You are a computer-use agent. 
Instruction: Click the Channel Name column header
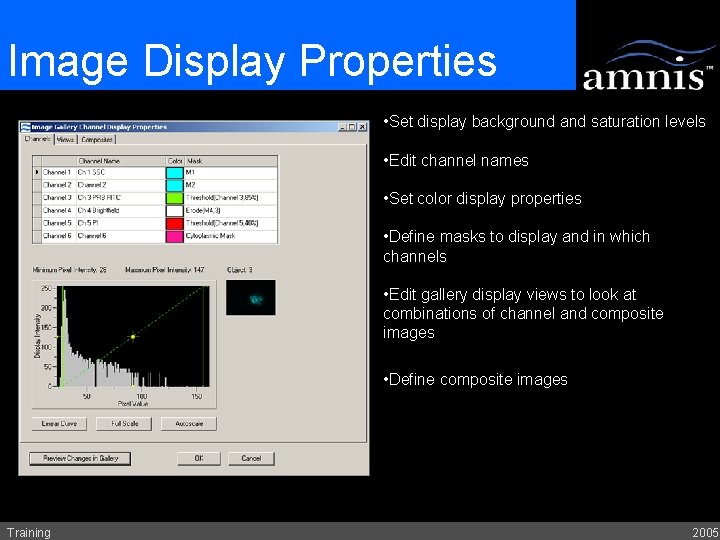tap(121, 161)
